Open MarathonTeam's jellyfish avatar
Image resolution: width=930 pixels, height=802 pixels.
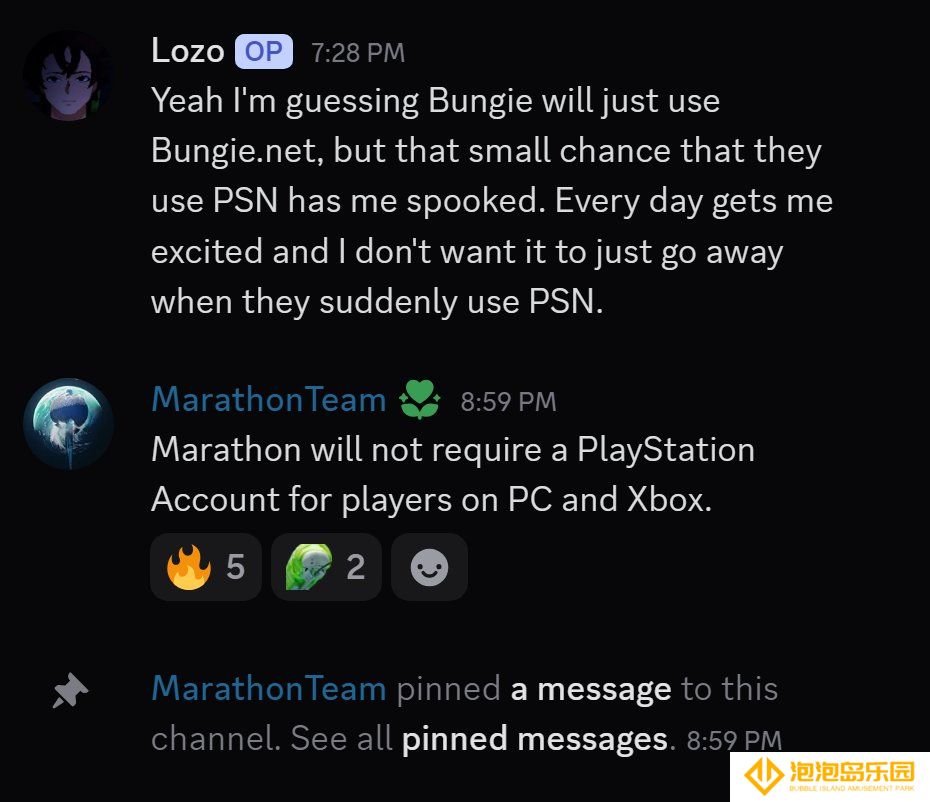[68, 424]
